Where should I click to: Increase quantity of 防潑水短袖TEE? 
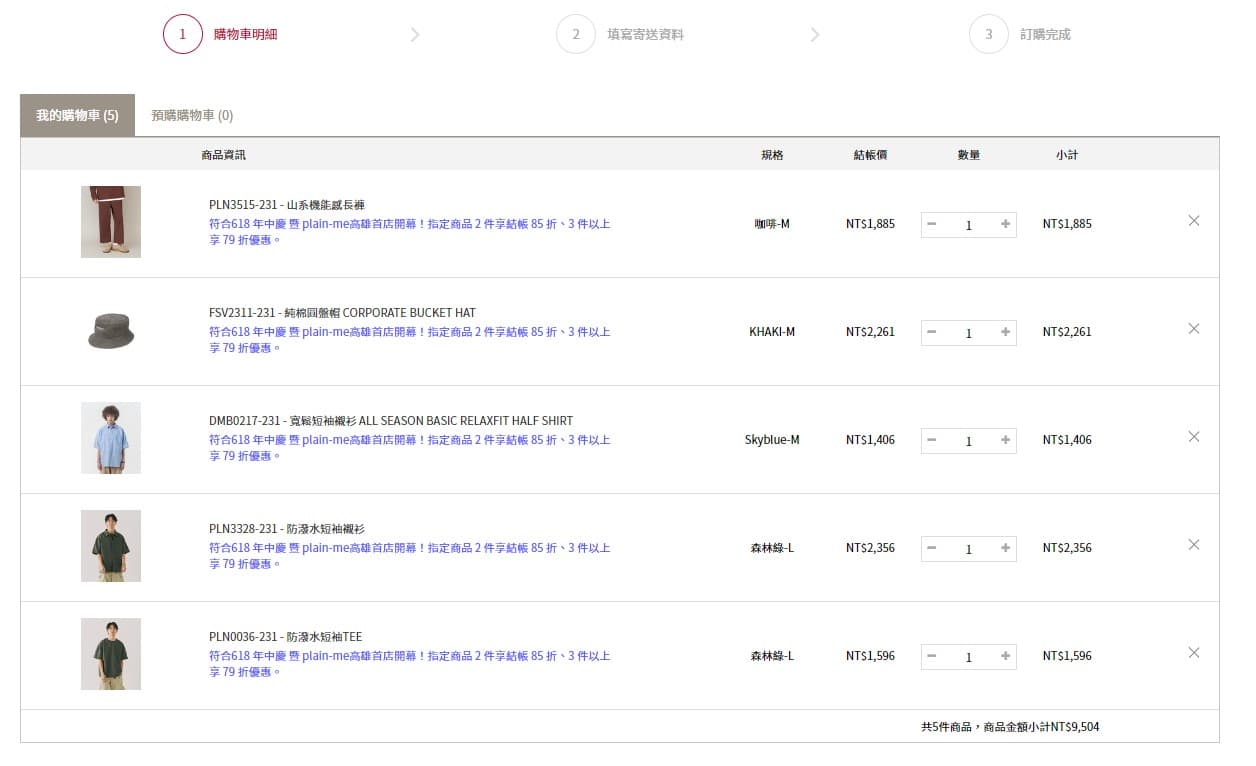point(1005,656)
